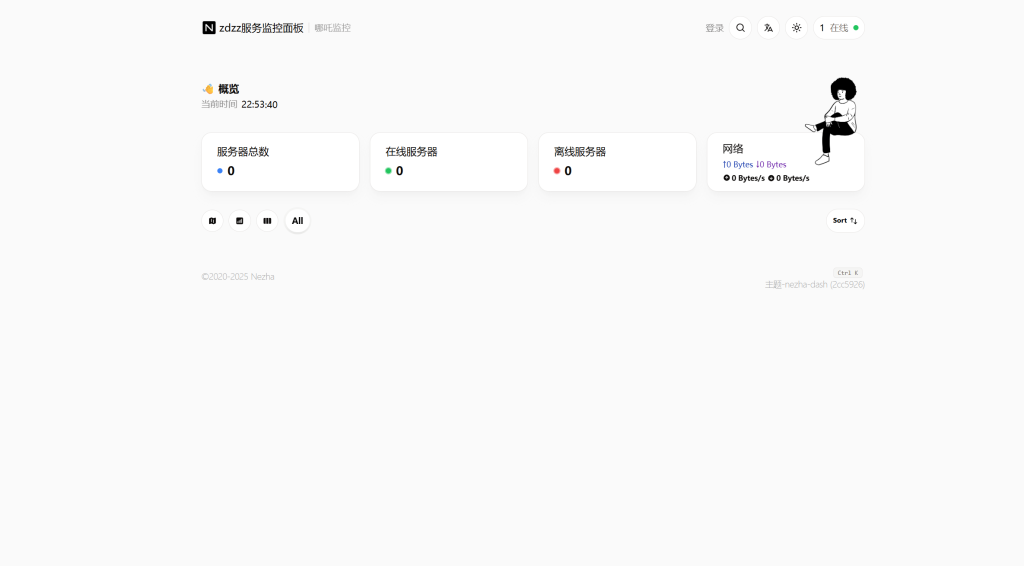The height and width of the screenshot is (566, 1024).
Task: Toggle the inline column view icon
Action: click(x=267, y=221)
